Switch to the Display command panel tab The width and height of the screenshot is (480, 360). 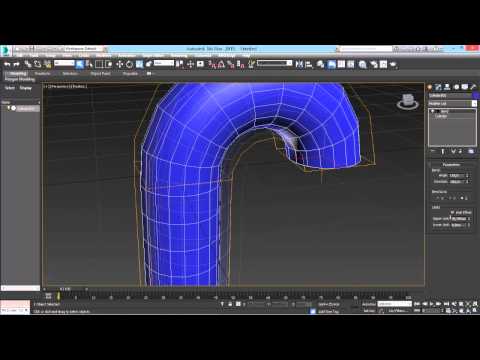[x=465, y=87]
